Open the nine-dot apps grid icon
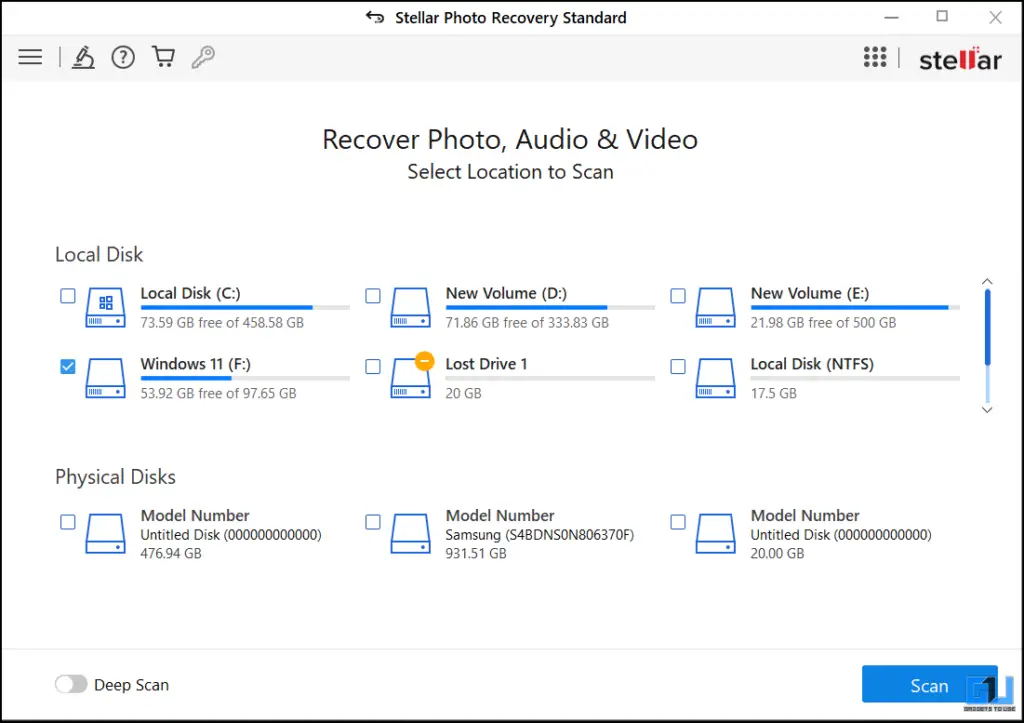The height and width of the screenshot is (723, 1024). pos(875,57)
